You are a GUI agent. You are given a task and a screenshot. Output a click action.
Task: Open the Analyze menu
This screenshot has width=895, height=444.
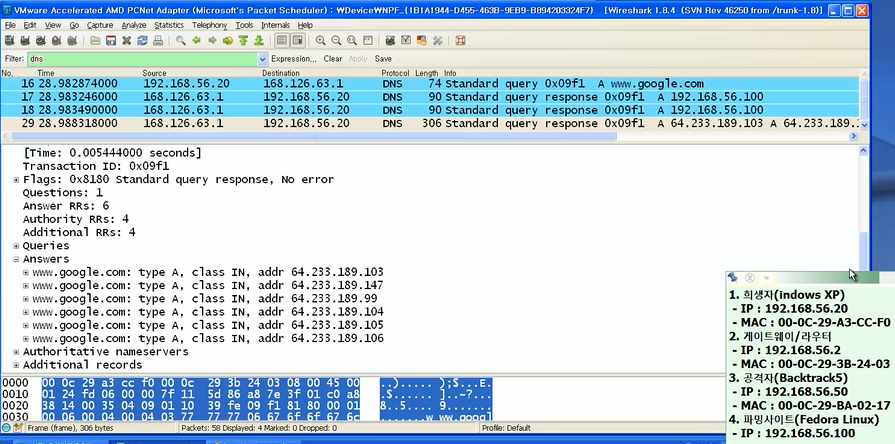[134, 25]
